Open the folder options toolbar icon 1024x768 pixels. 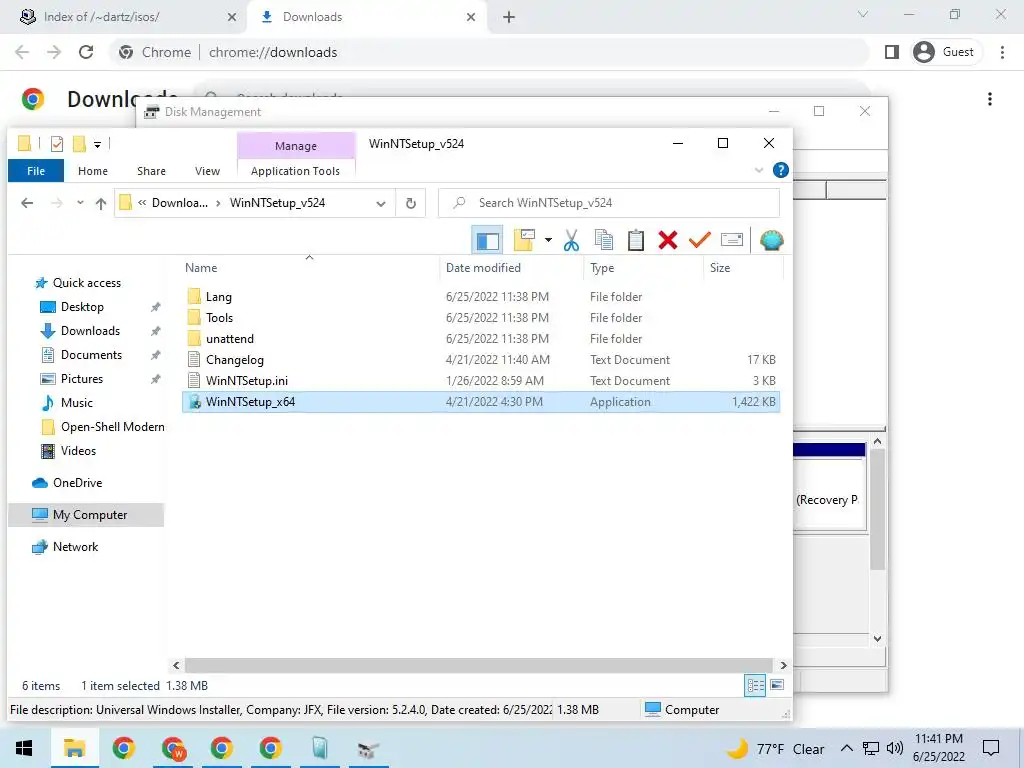coord(524,240)
